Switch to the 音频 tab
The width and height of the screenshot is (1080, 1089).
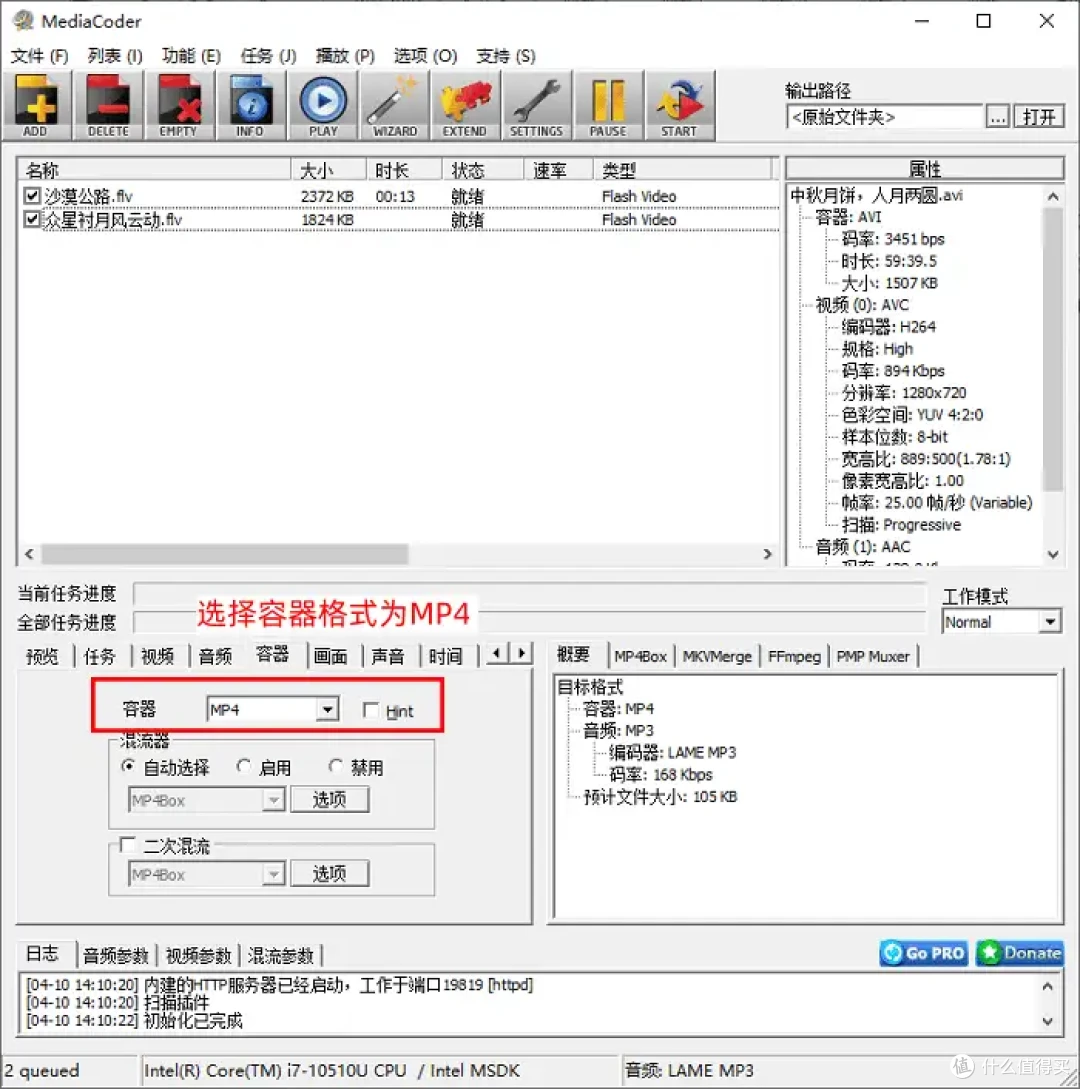tap(215, 656)
